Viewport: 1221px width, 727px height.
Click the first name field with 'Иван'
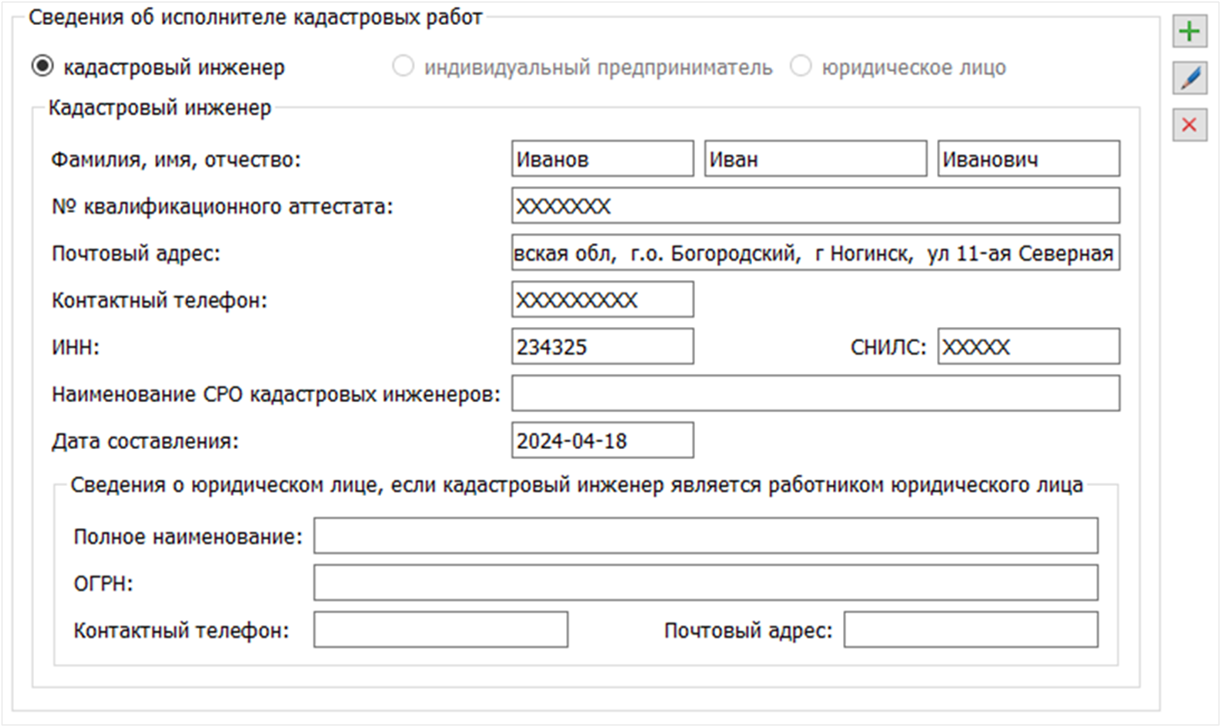[x=815, y=159]
